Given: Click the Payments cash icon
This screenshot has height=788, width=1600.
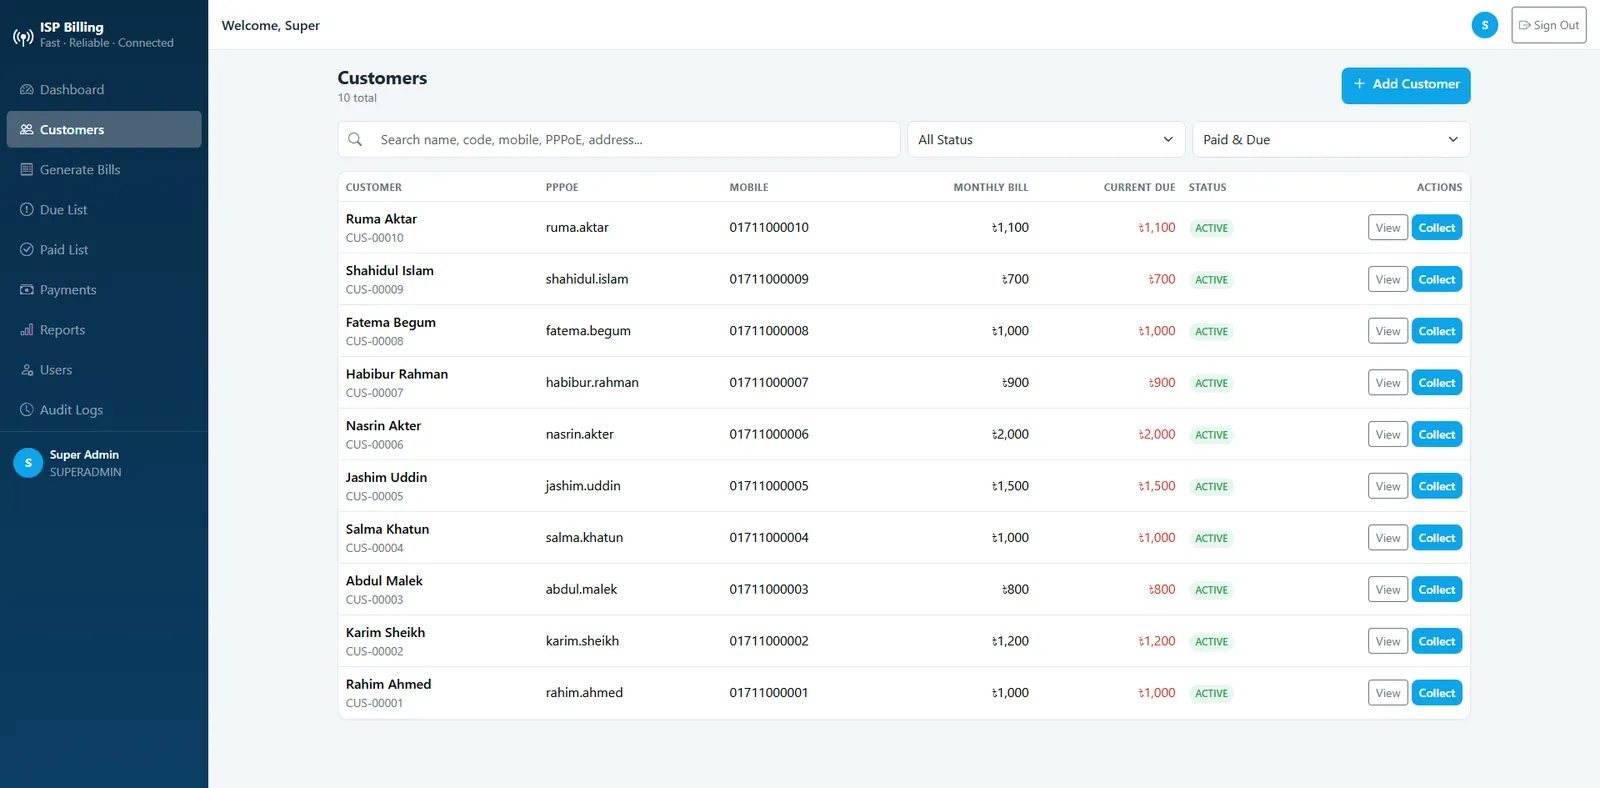Looking at the screenshot, I should coord(27,290).
